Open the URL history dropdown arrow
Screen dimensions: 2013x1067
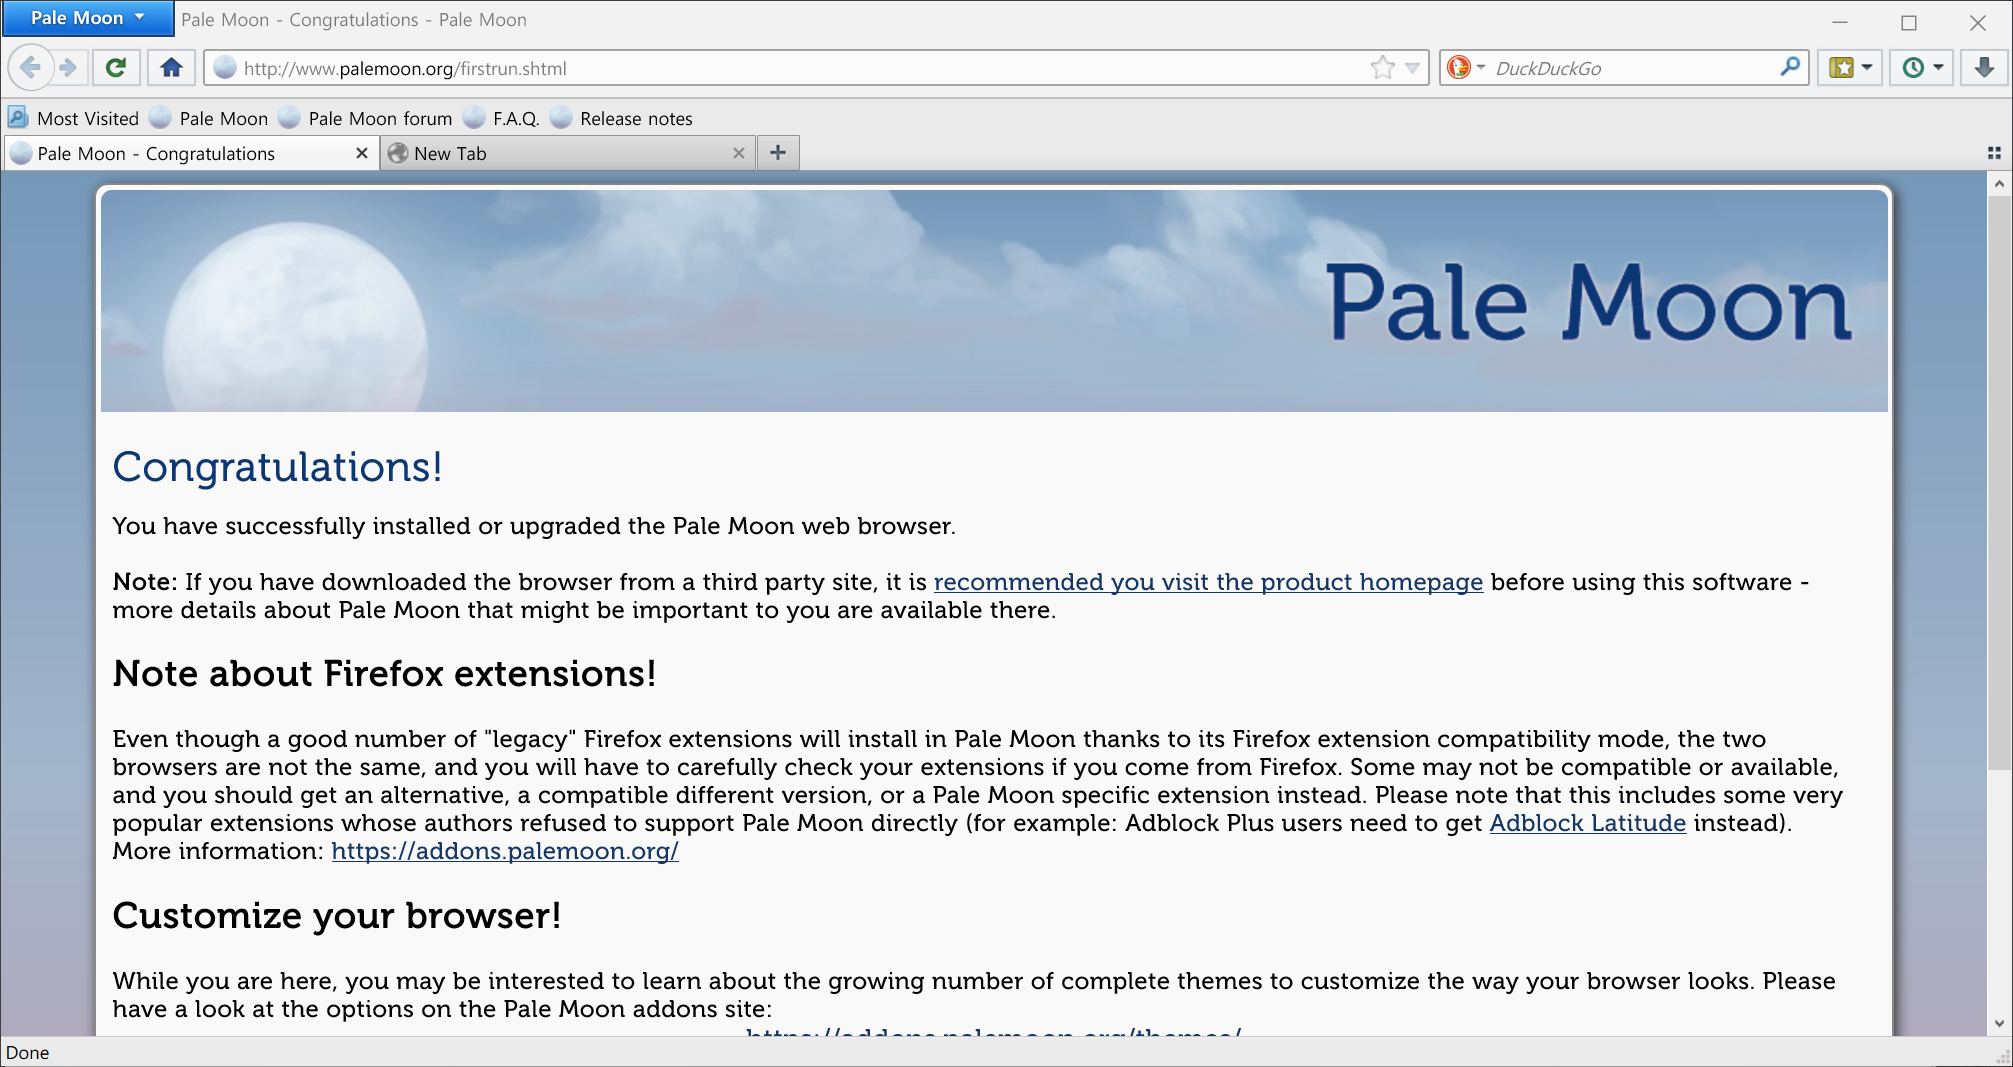tap(1412, 68)
